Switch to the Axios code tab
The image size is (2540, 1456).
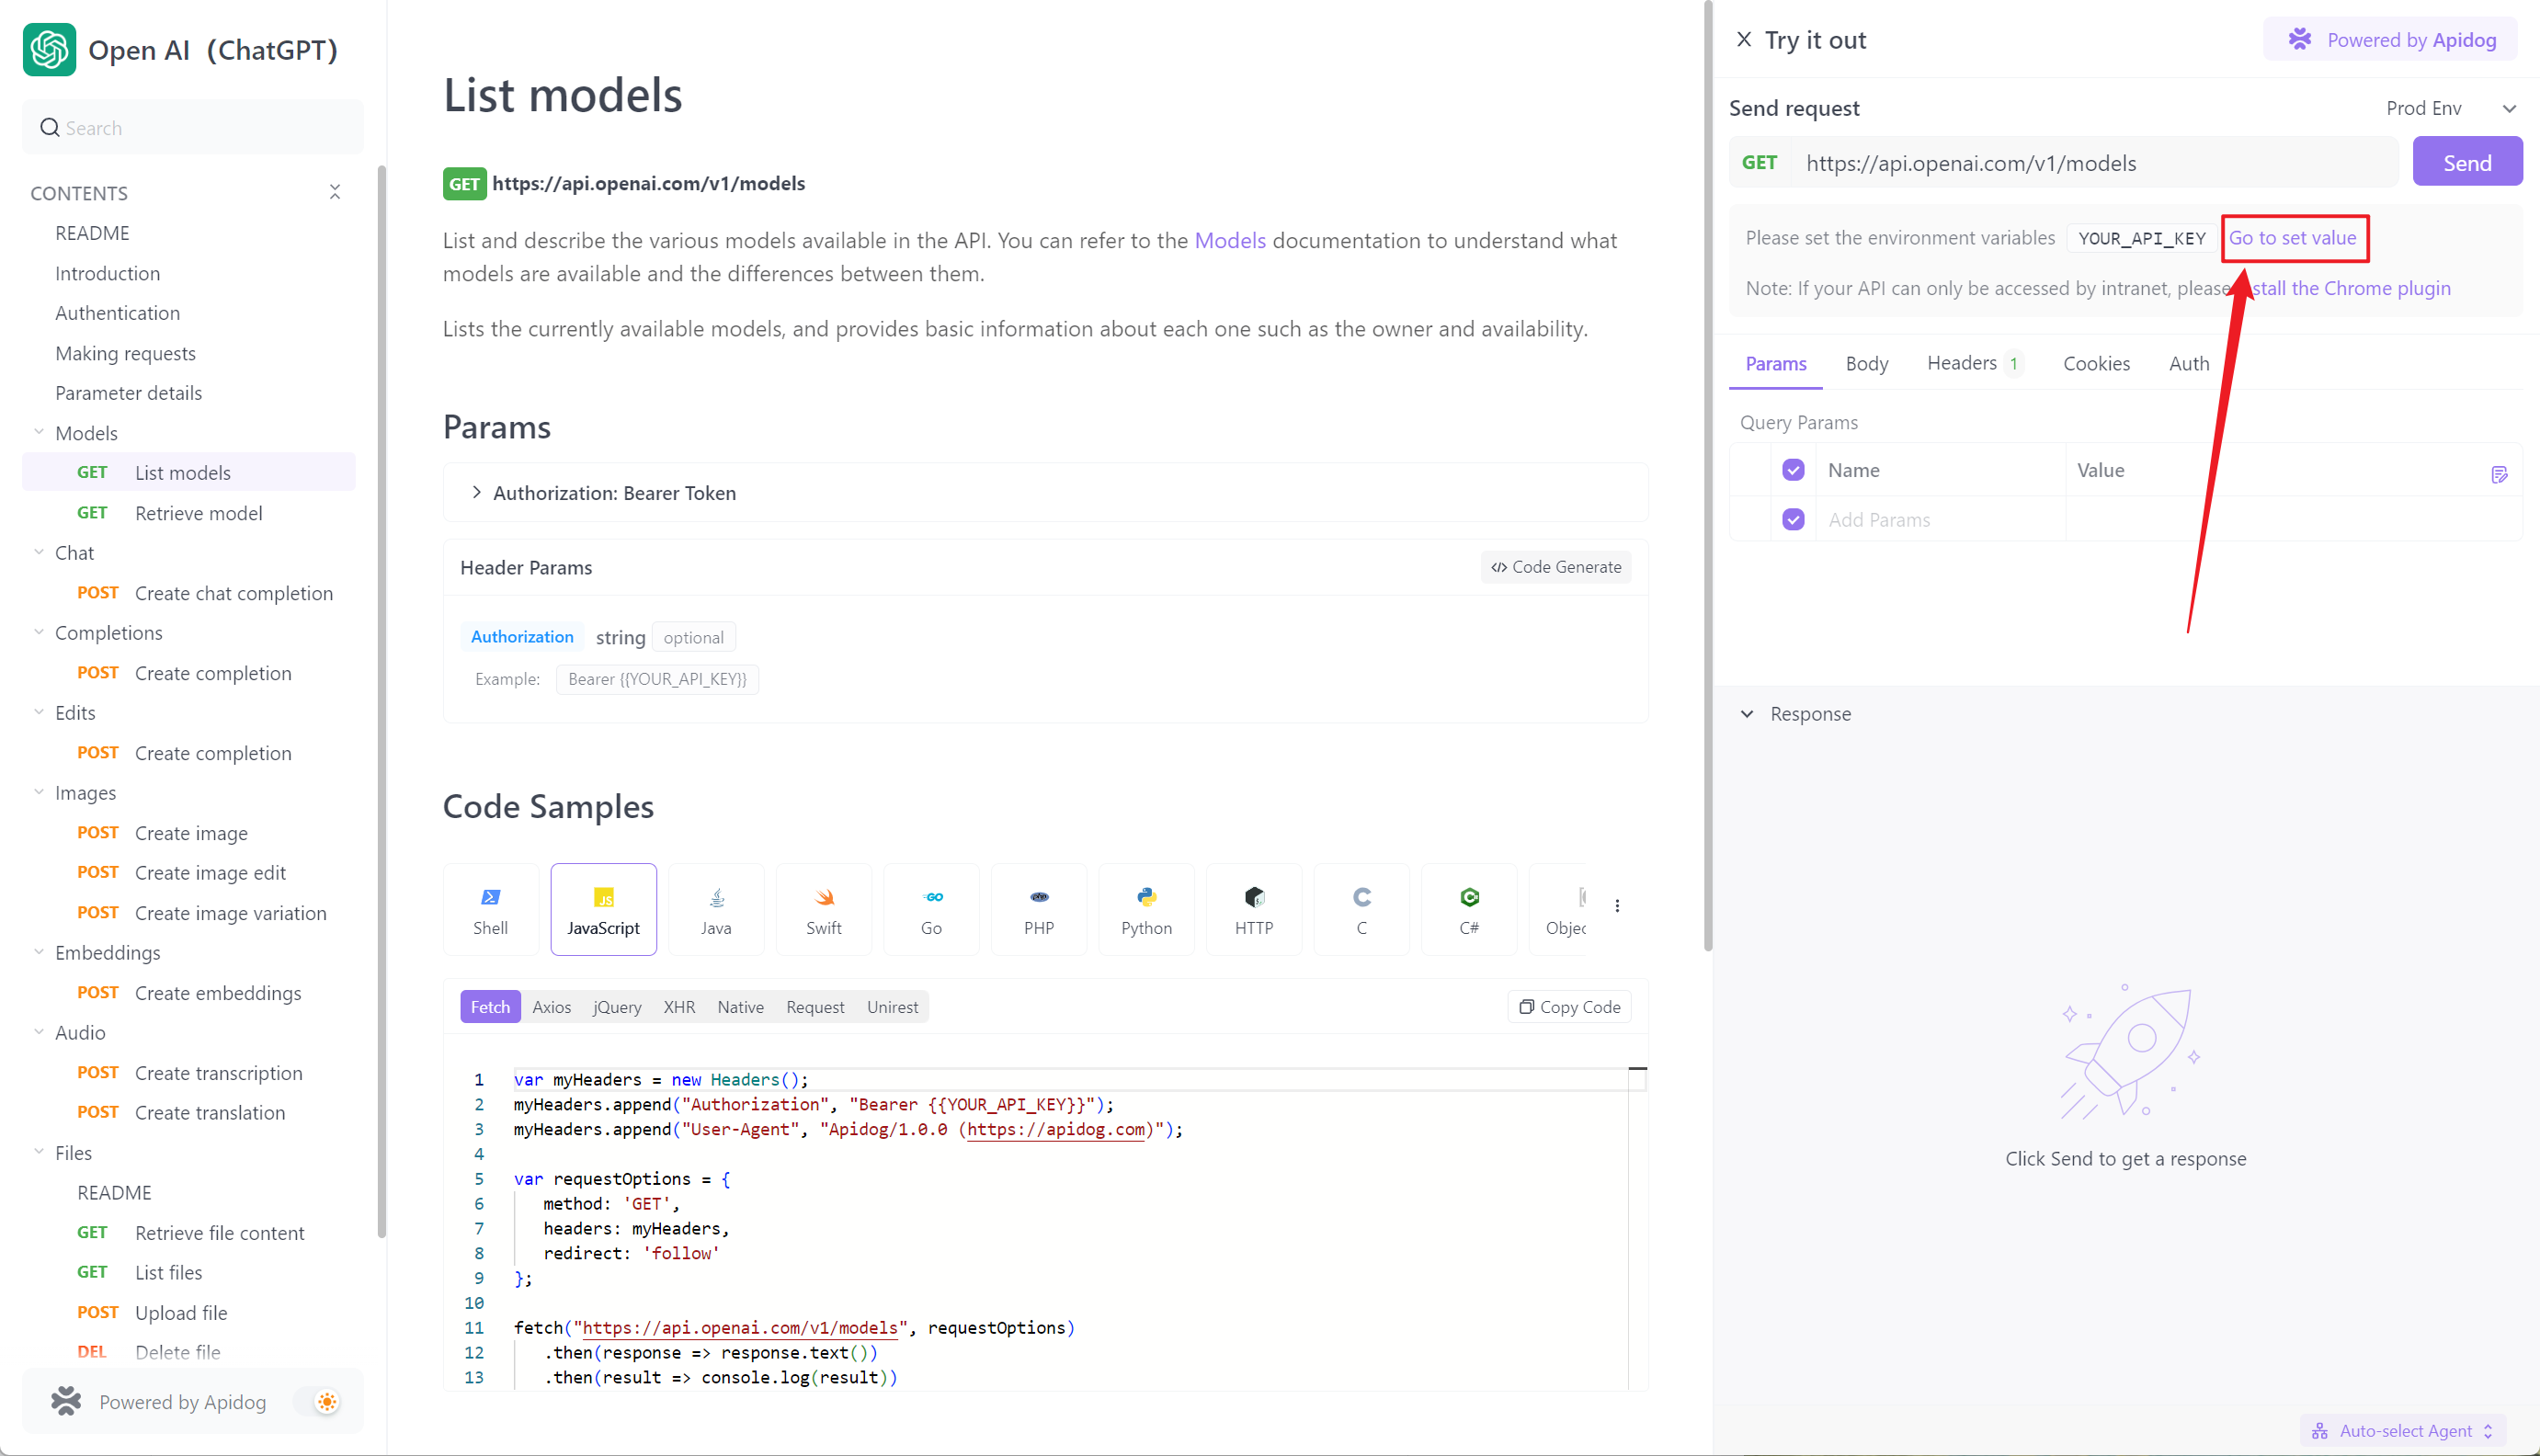click(551, 1006)
